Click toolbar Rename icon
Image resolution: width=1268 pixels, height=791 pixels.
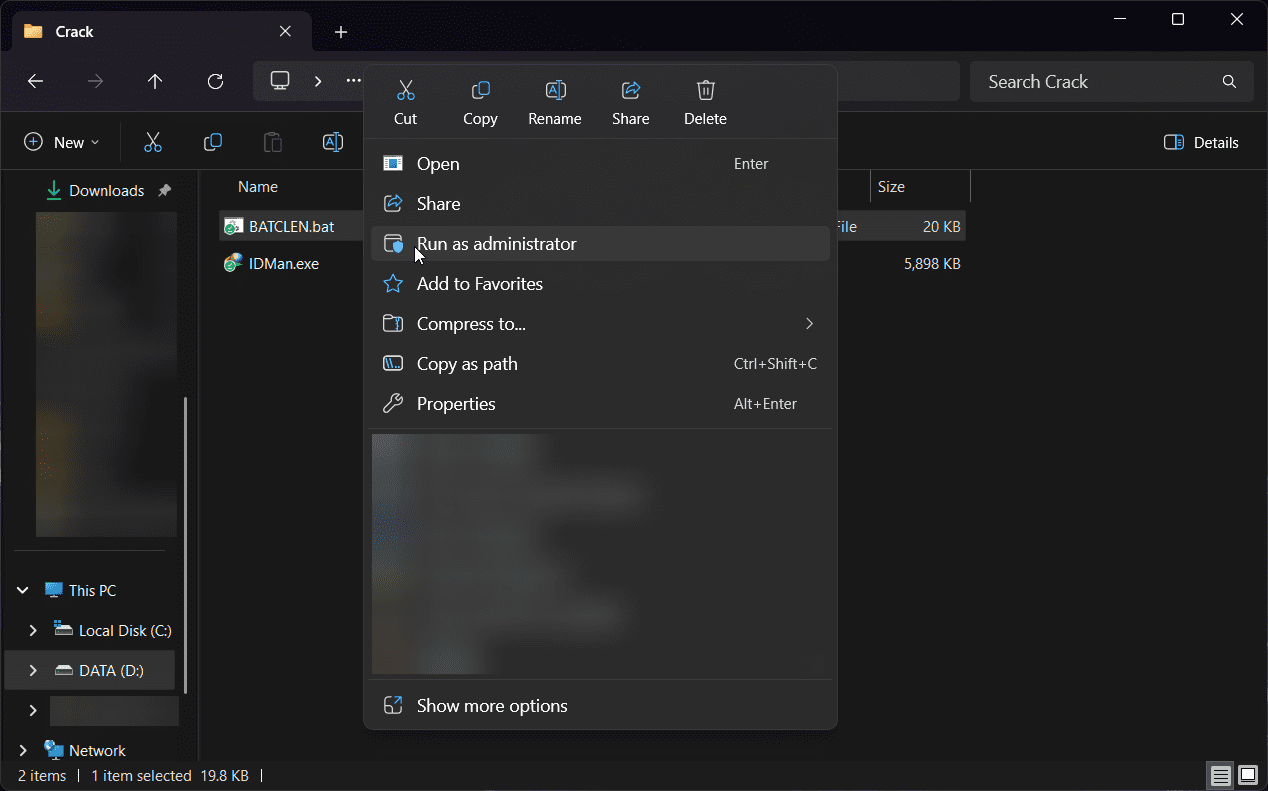click(x=333, y=143)
